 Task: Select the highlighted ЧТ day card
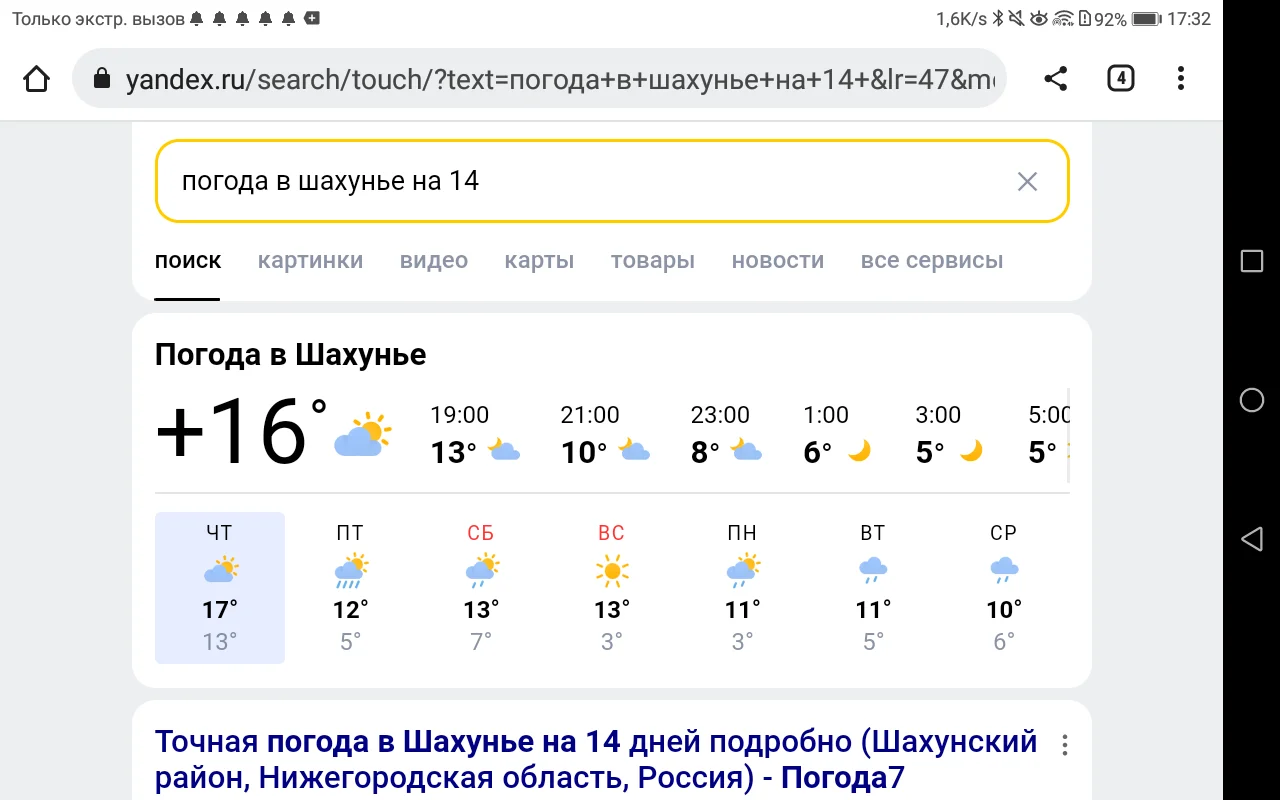(219, 588)
